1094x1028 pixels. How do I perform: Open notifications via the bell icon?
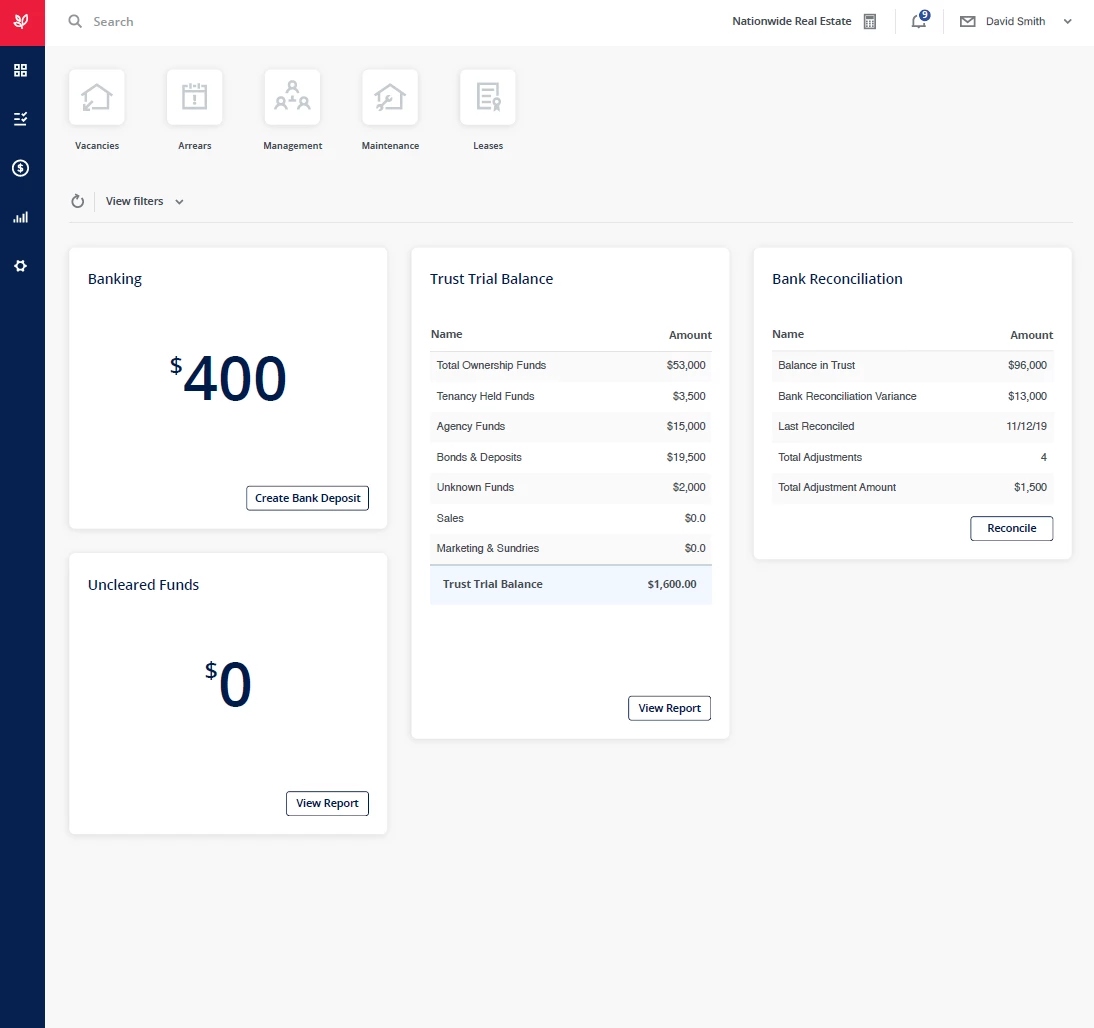pos(918,21)
